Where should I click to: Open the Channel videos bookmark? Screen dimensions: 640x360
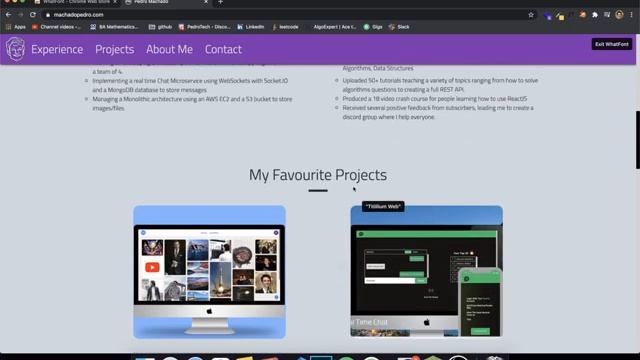point(56,27)
